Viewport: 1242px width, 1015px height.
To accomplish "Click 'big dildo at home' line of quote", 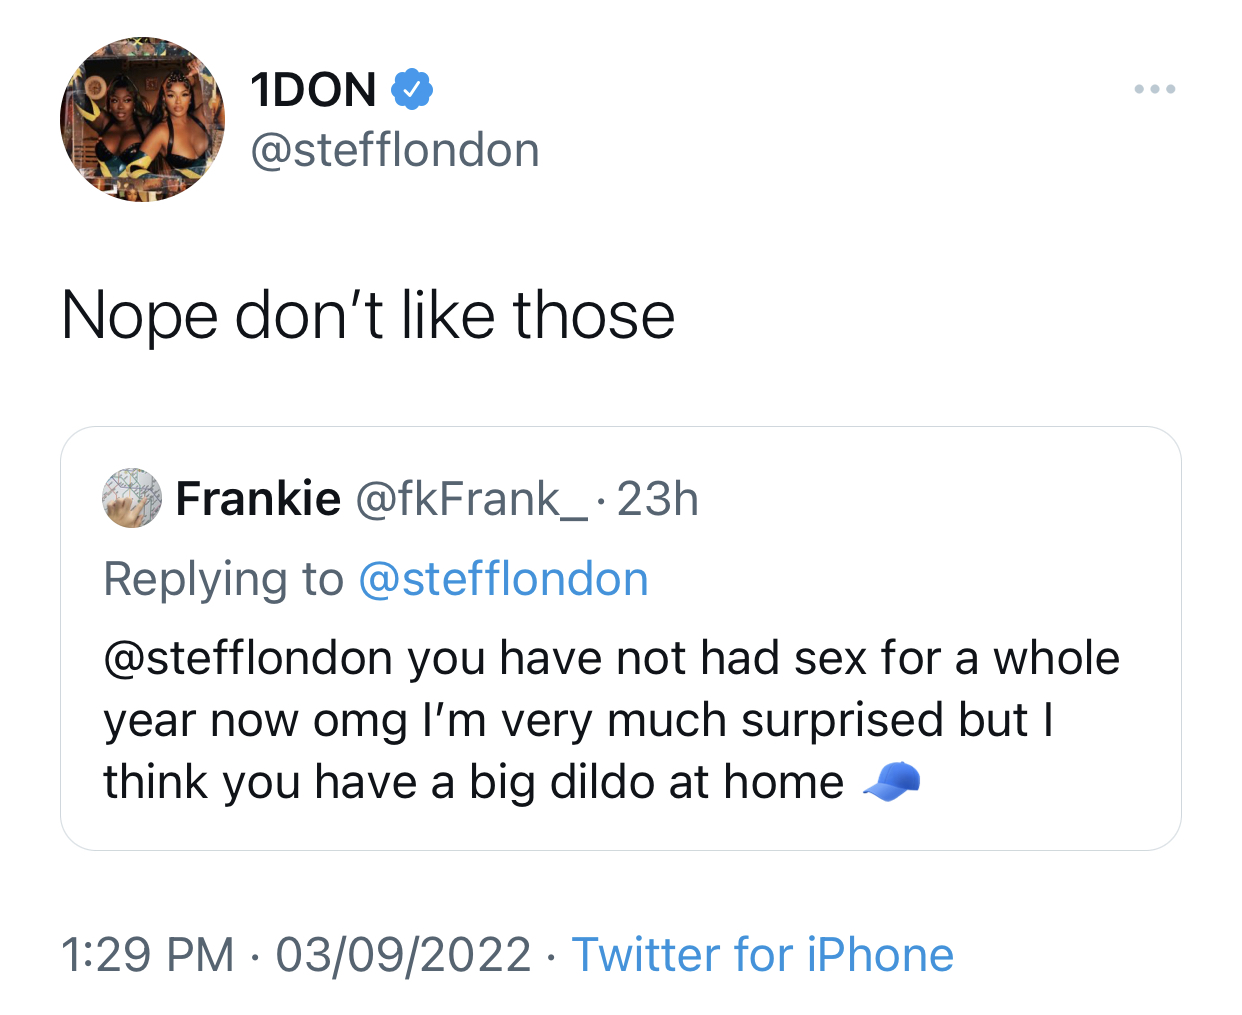I will (x=512, y=783).
